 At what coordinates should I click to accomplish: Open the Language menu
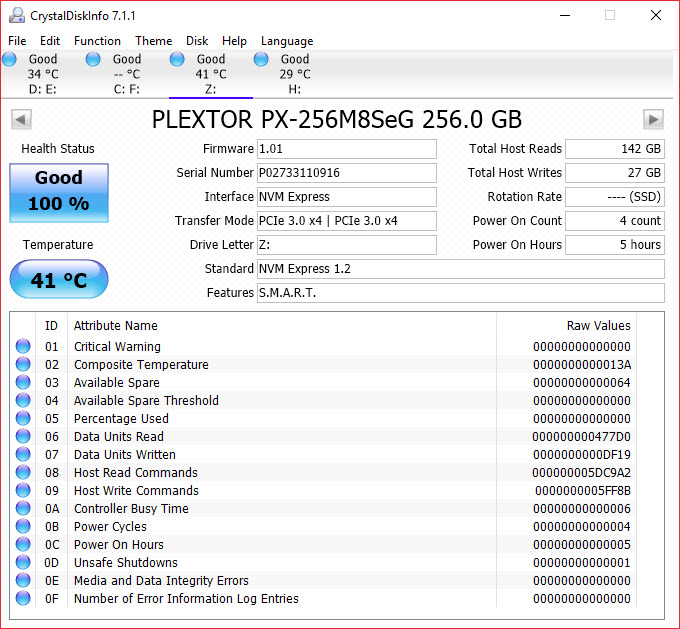[287, 41]
